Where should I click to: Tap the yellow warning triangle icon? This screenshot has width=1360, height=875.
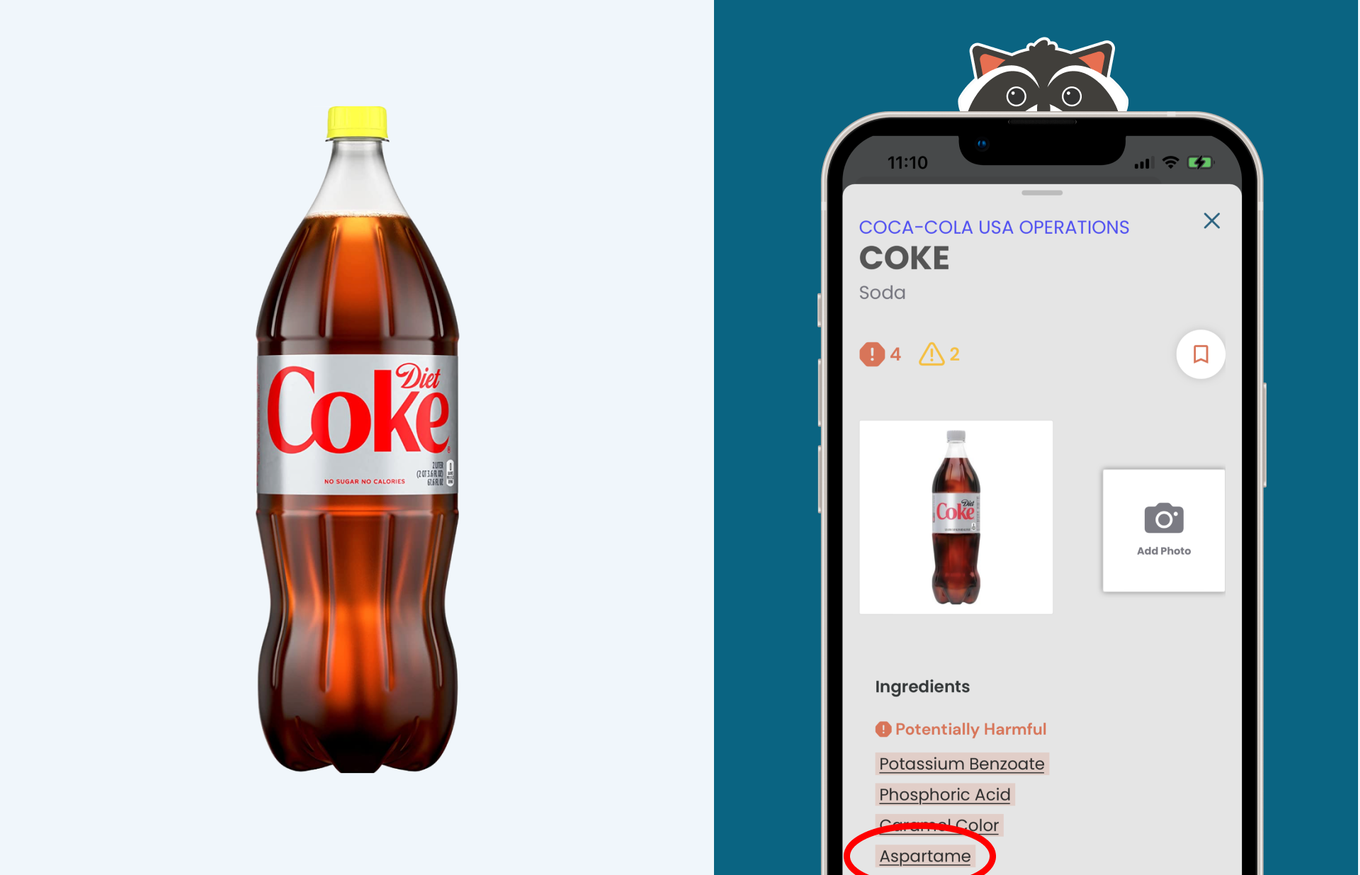point(931,354)
